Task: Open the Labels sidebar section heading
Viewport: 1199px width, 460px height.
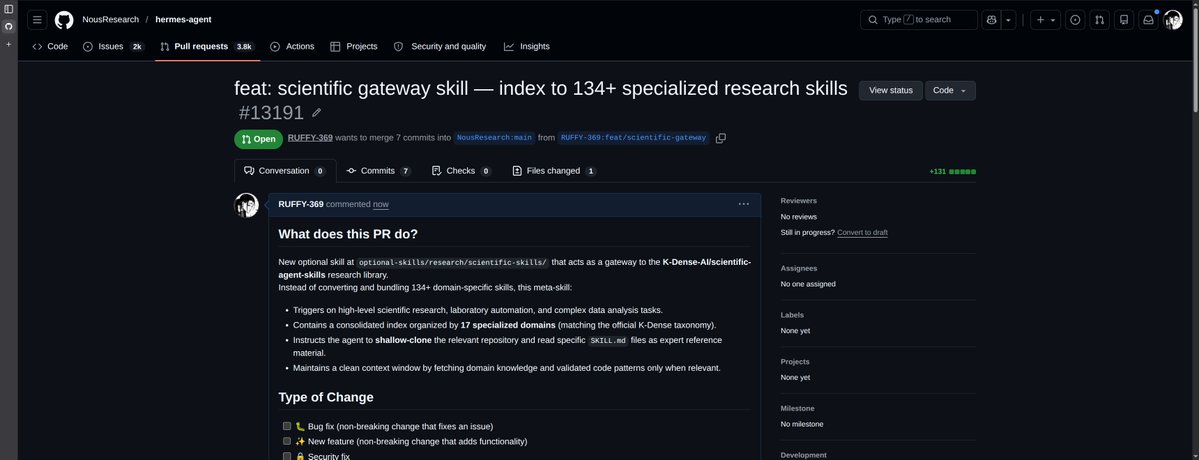Action: pos(791,315)
